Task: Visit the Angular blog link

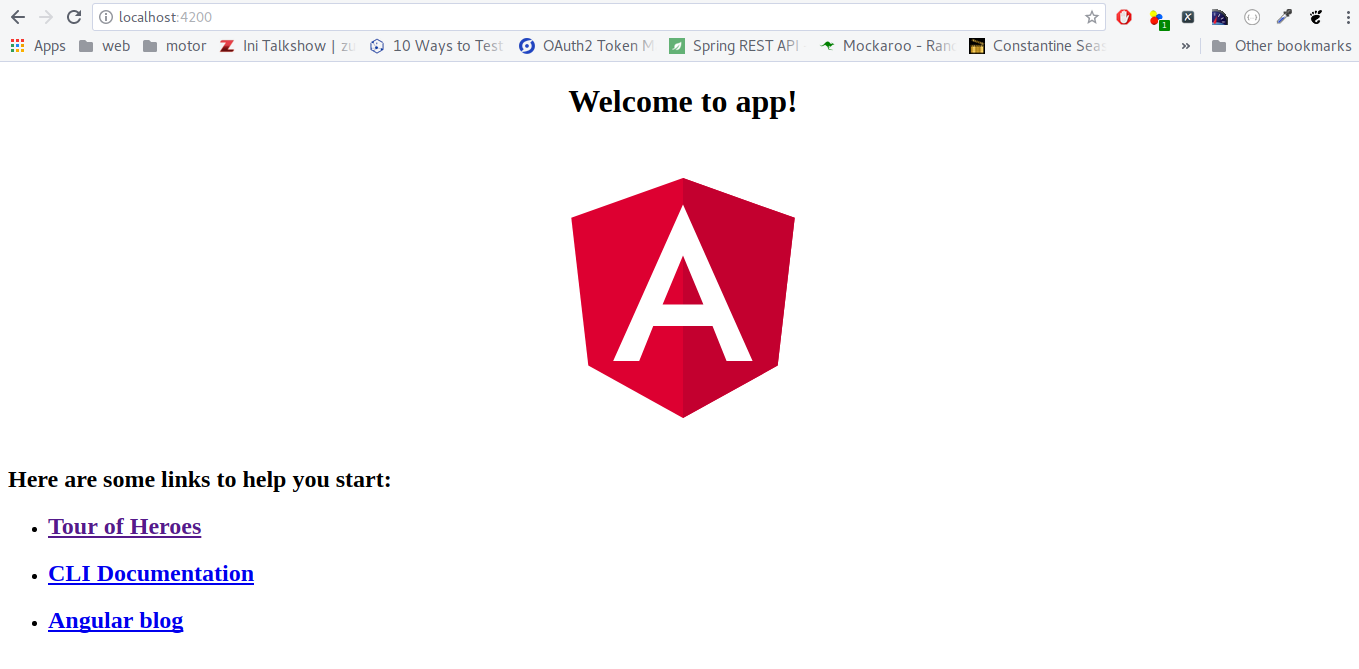Action: click(115, 620)
